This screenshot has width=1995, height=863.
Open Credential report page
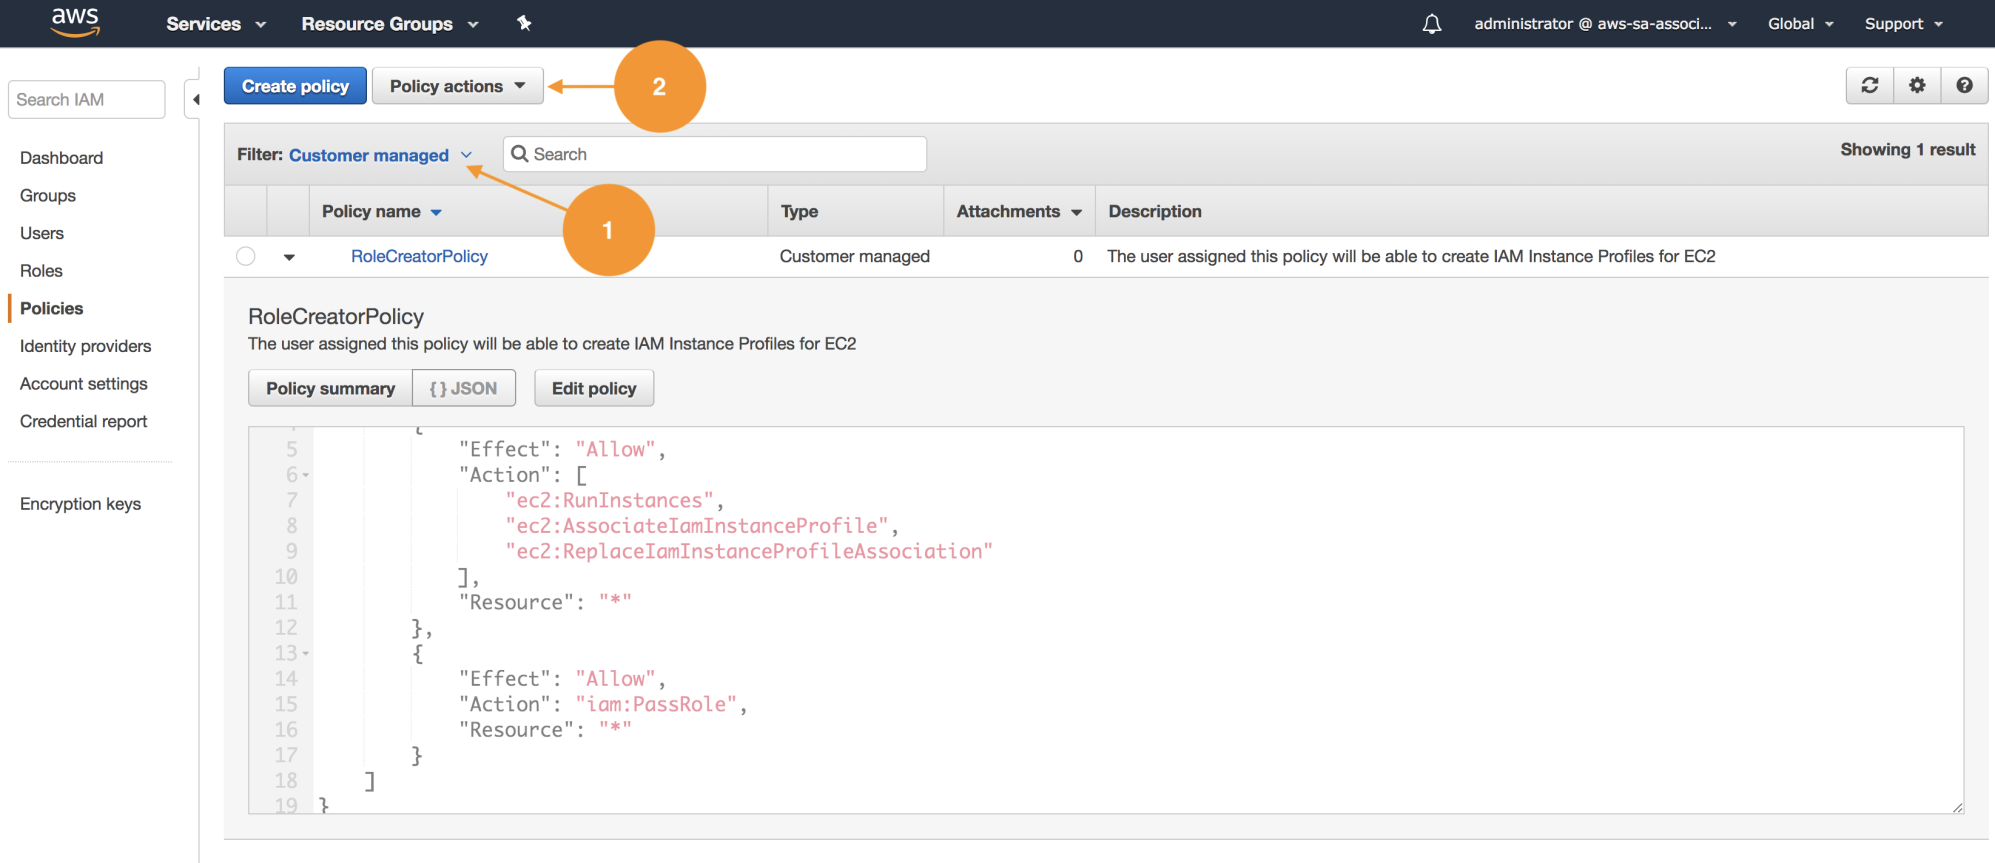pyautogui.click(x=84, y=422)
